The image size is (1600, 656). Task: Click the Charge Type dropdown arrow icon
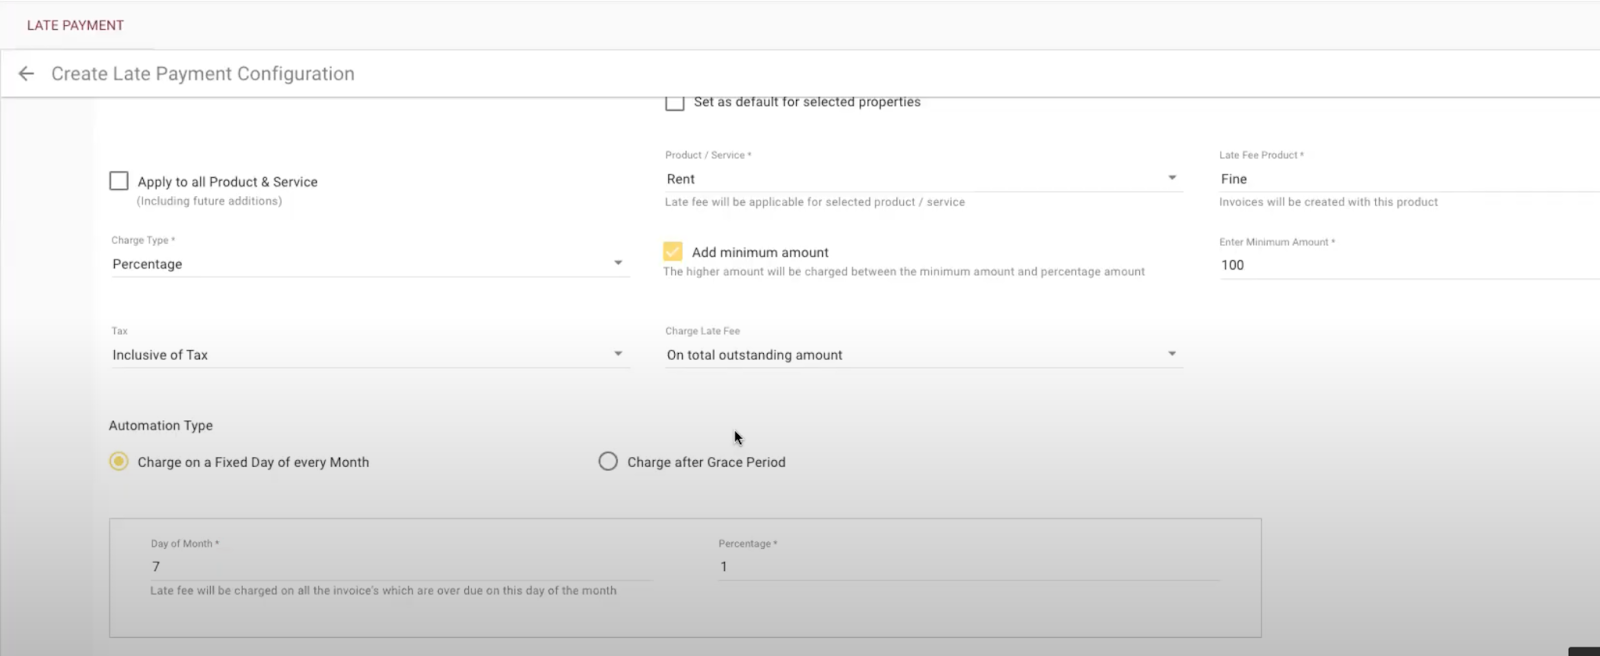pos(618,263)
